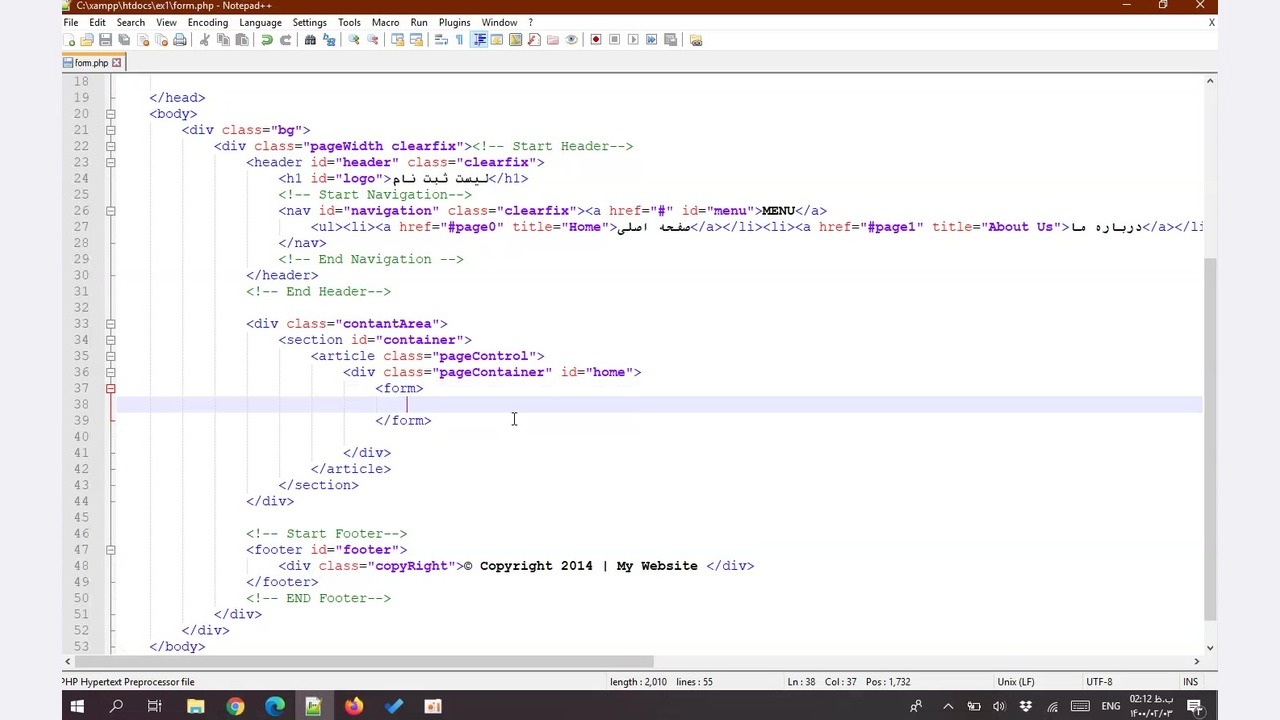Click the PHP Hypertext Preprocessor file status label
Viewport: 1280px width, 720px height.
(x=129, y=682)
